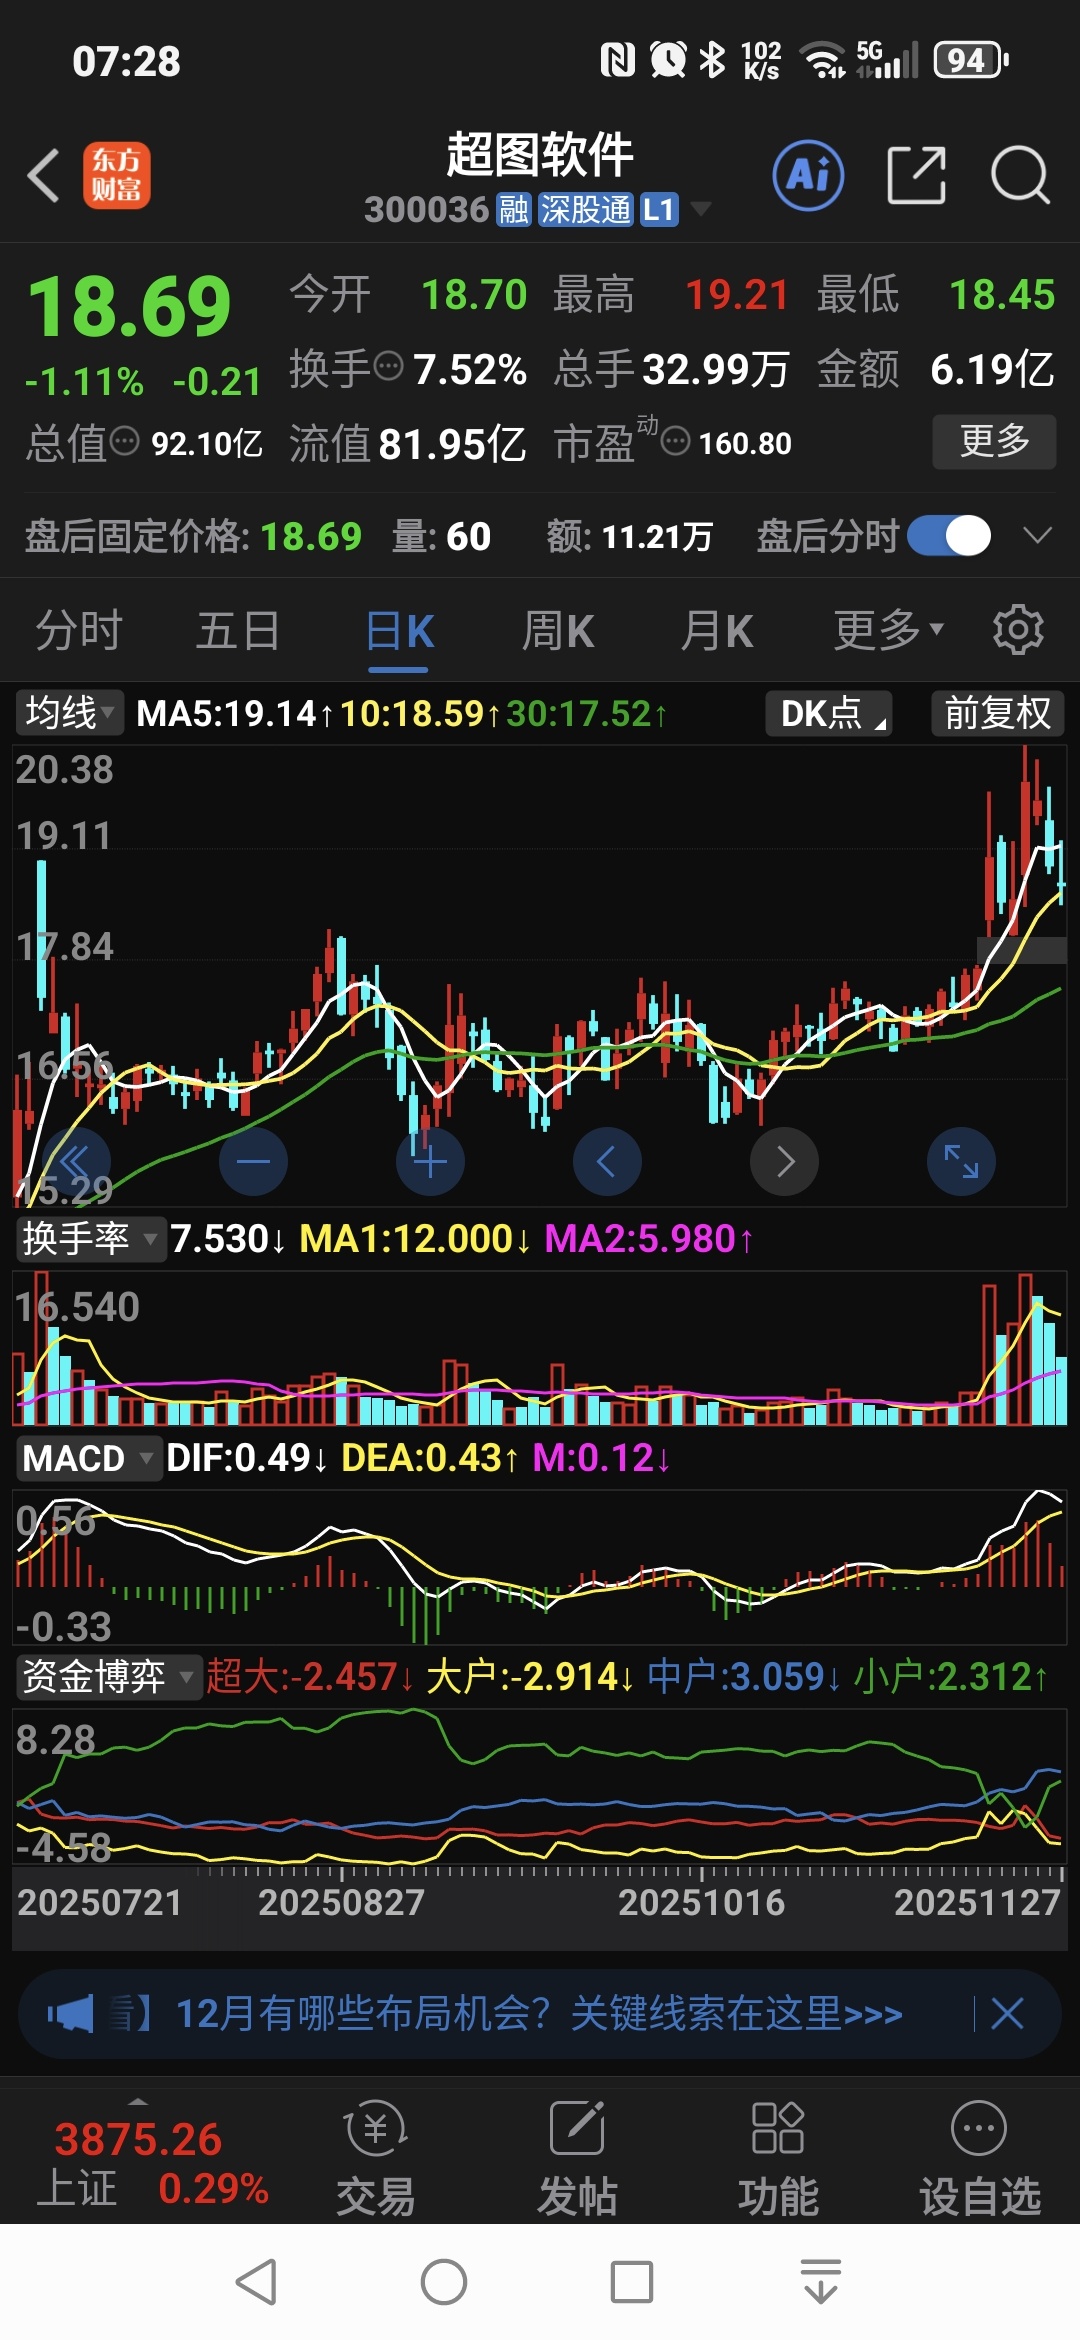The image size is (1080, 2340).
Task: Tap the turnover rate bar chart
Action: coord(540,1347)
